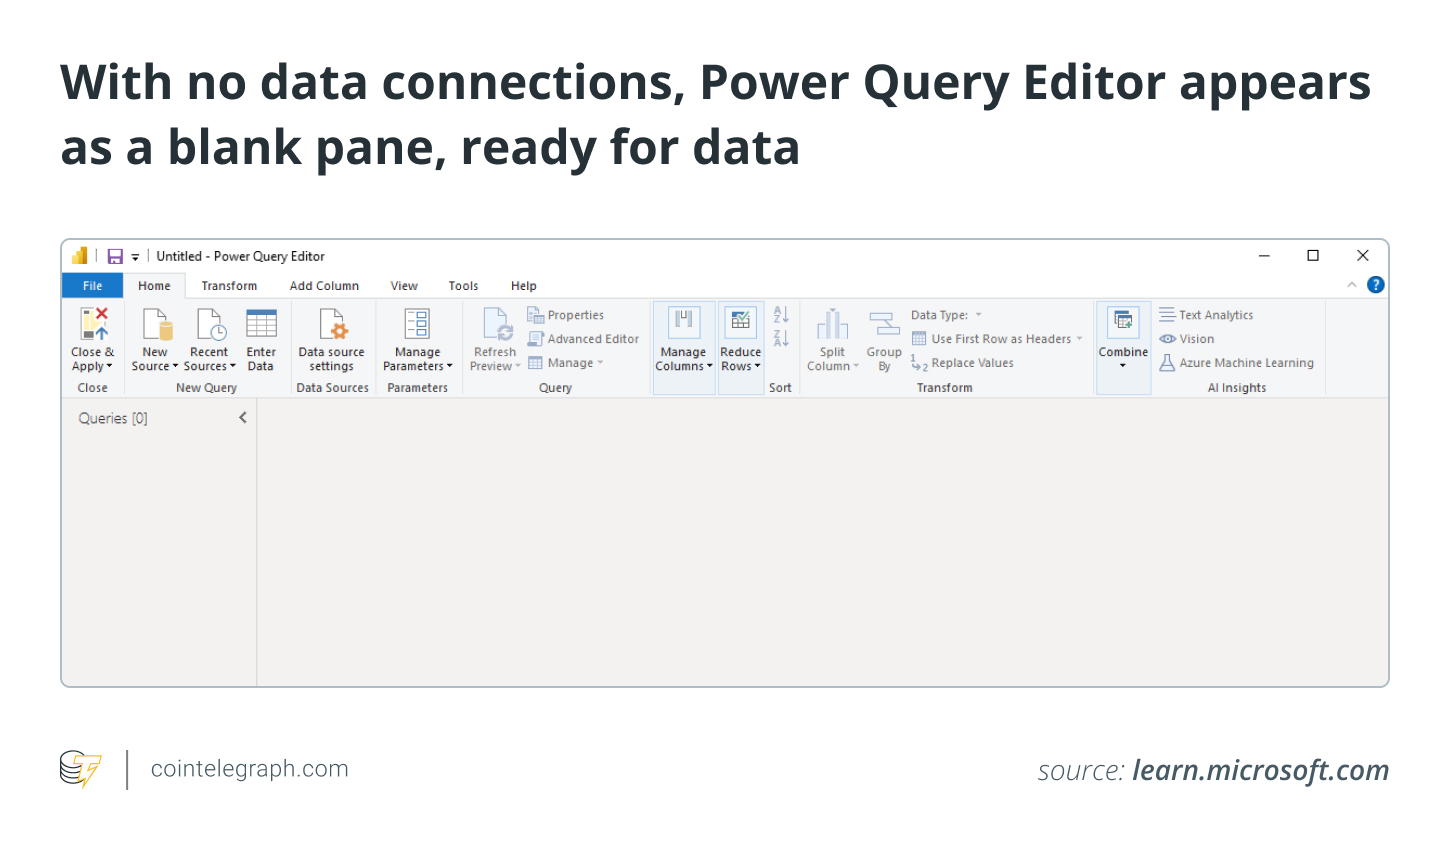Open the New Source icon
The image size is (1450, 850).
[x=155, y=325]
